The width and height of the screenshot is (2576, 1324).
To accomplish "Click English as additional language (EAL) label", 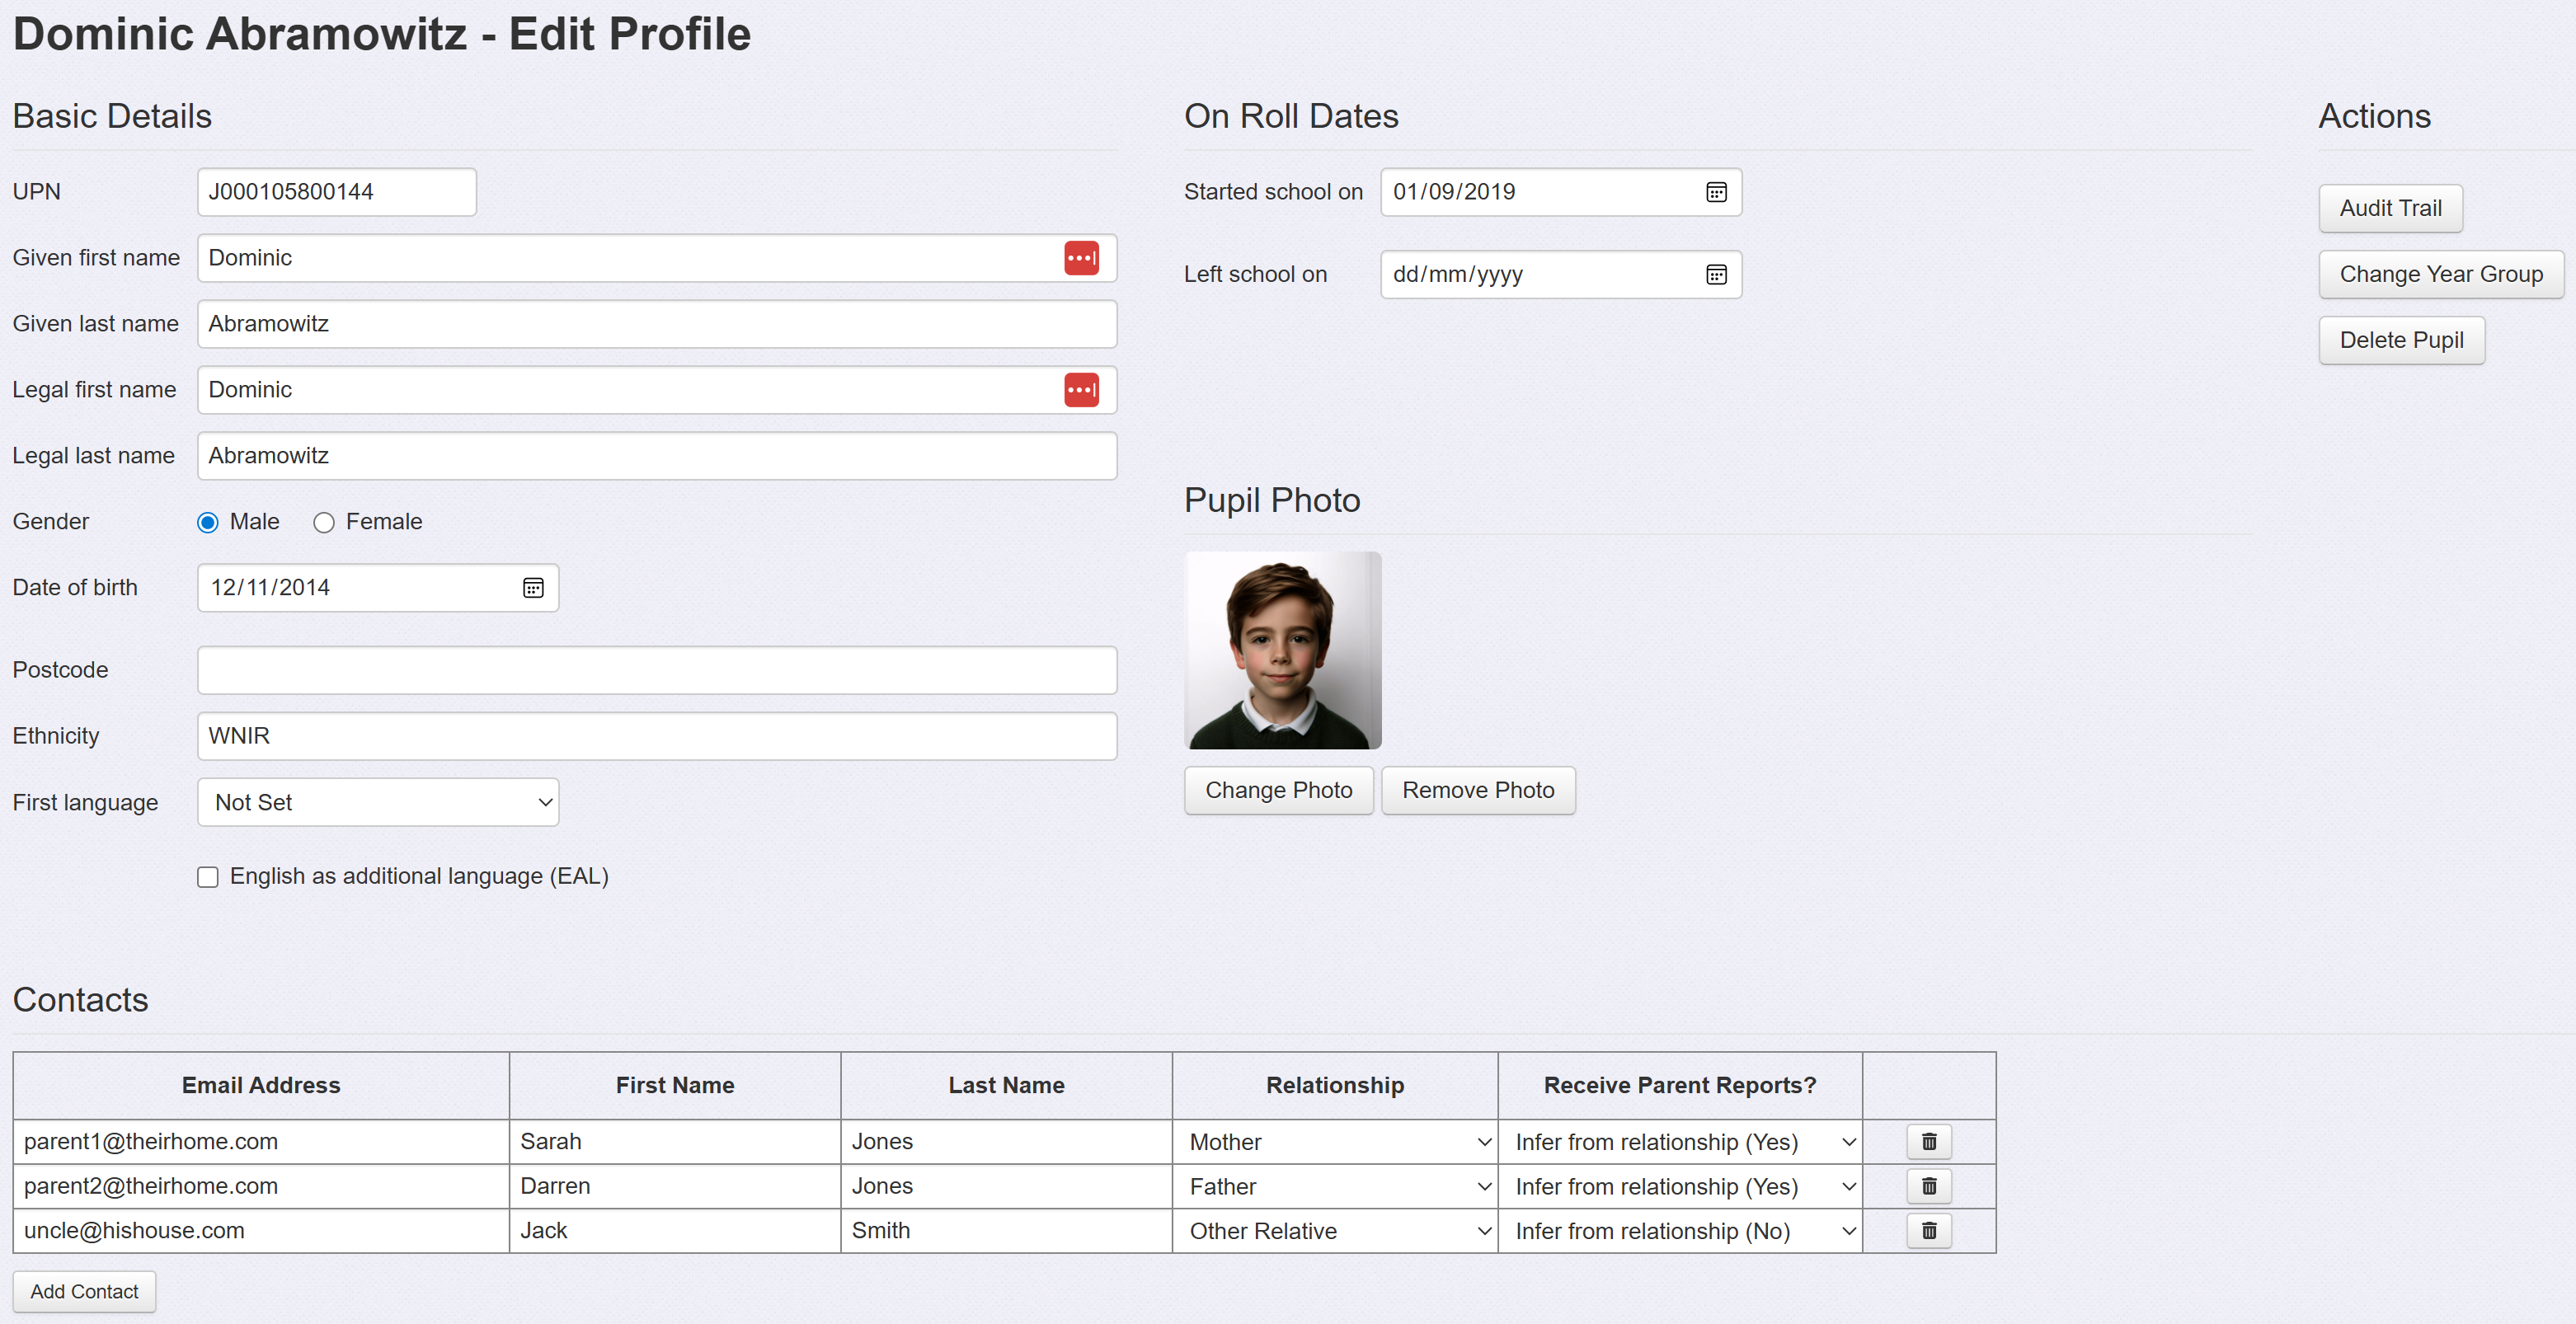I will click(419, 876).
